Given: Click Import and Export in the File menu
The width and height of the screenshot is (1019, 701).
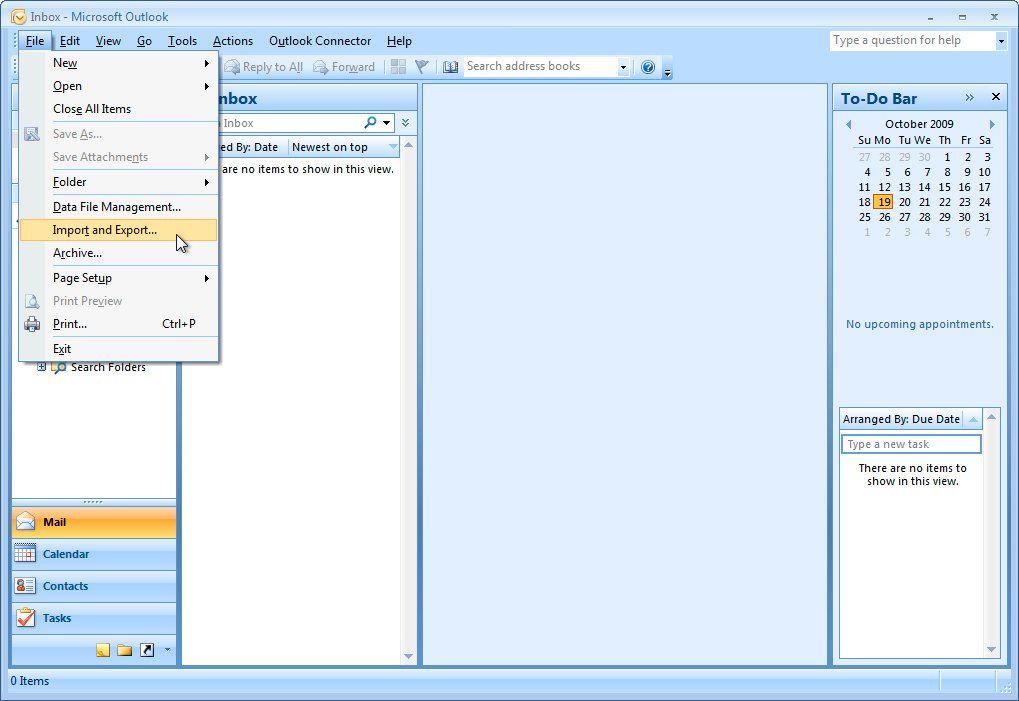Looking at the screenshot, I should point(118,230).
